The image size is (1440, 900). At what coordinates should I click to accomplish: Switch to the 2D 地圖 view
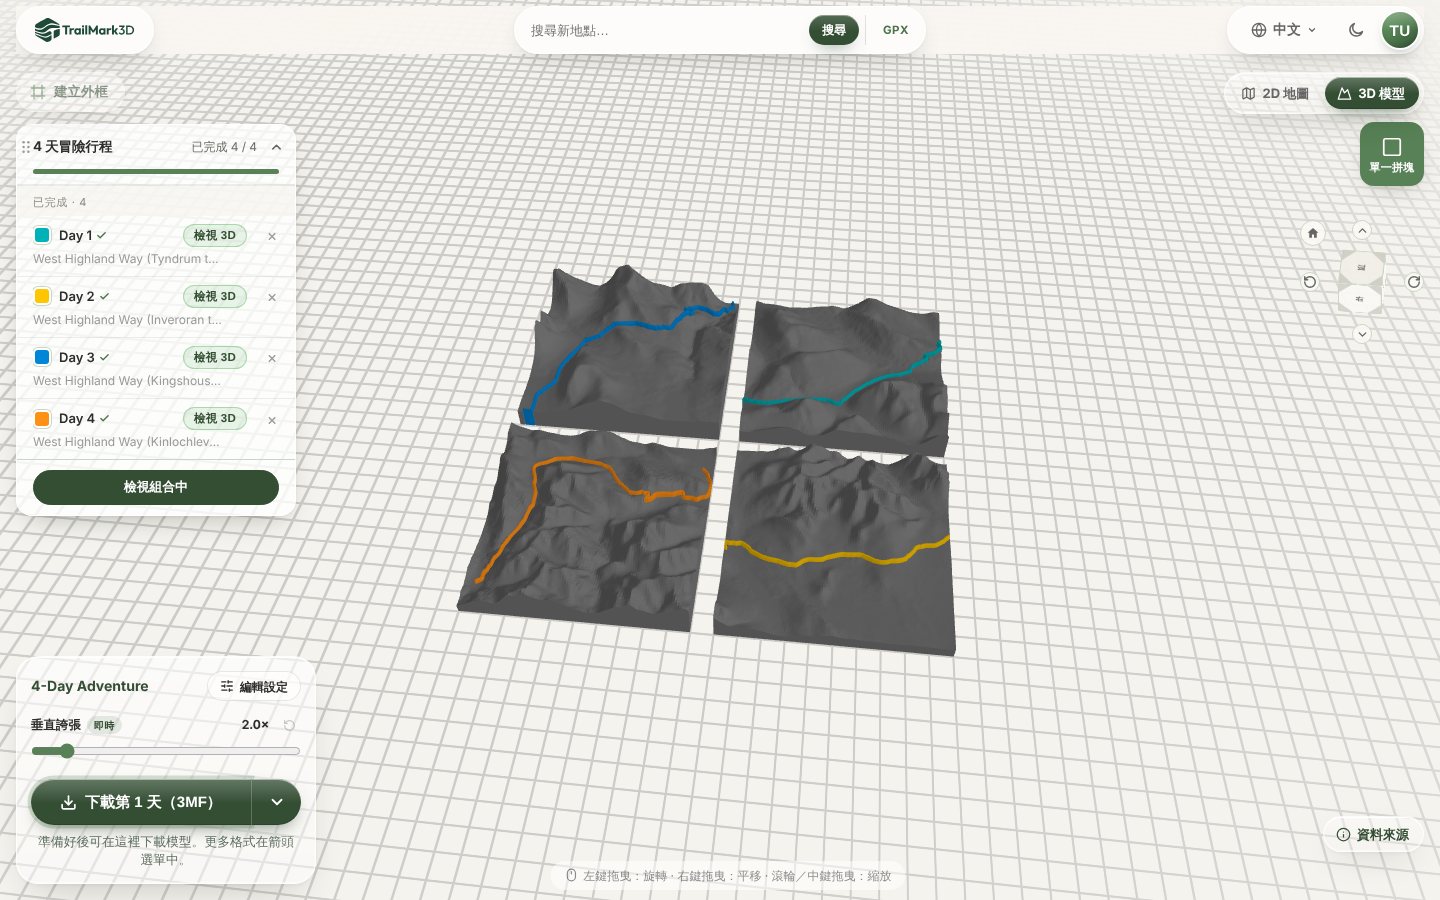point(1275,93)
